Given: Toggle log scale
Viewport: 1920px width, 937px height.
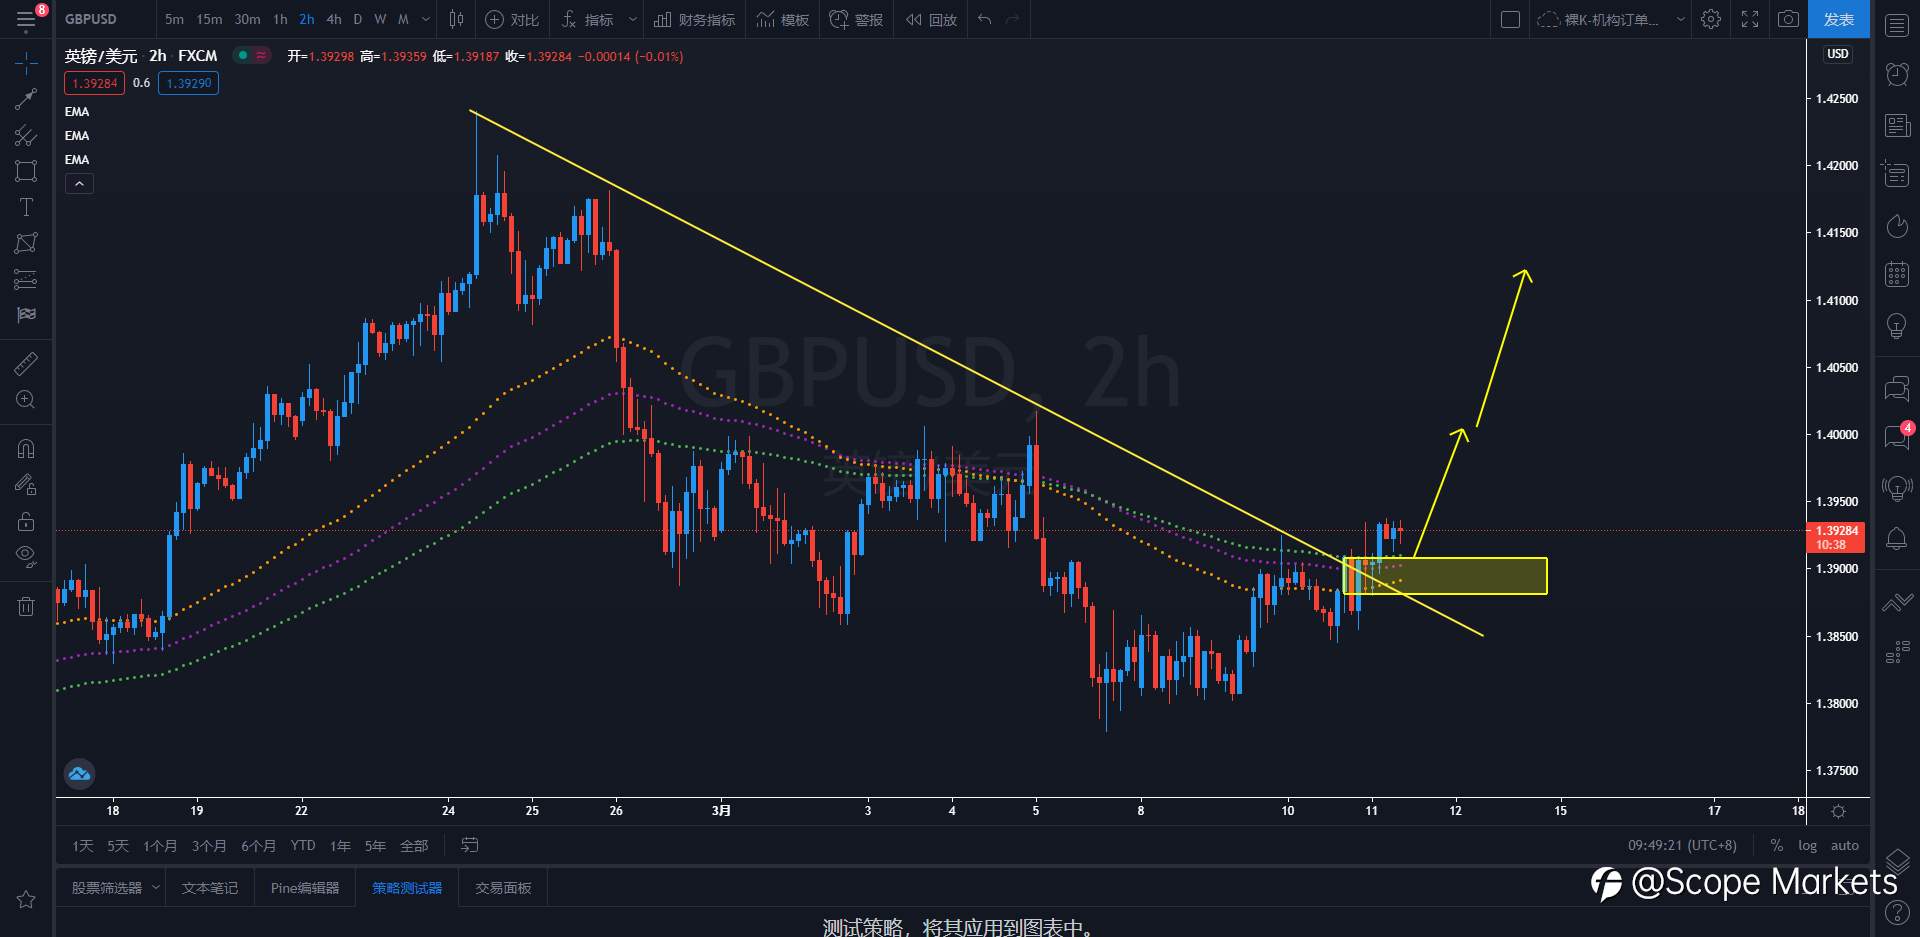Looking at the screenshot, I should click(x=1807, y=846).
